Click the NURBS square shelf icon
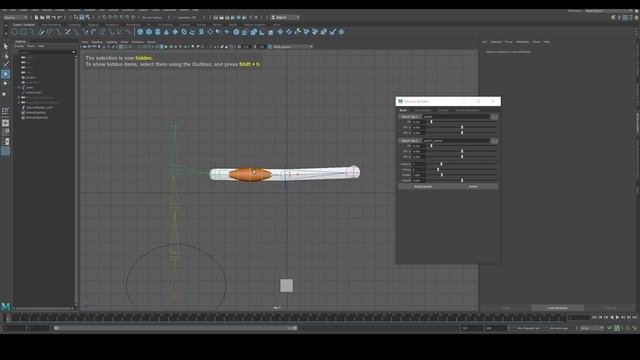This screenshot has height=360, width=640. (x=24, y=32)
